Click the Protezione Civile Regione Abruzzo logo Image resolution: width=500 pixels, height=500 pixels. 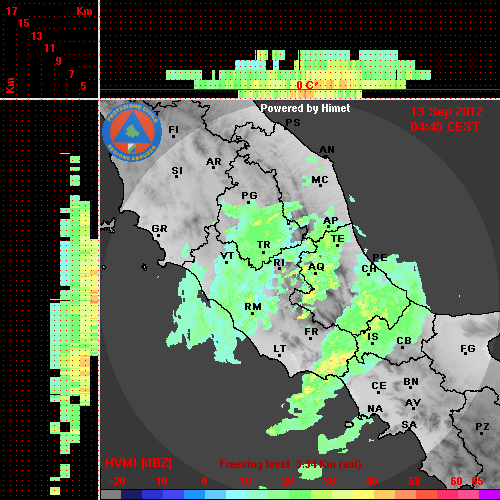[132, 132]
